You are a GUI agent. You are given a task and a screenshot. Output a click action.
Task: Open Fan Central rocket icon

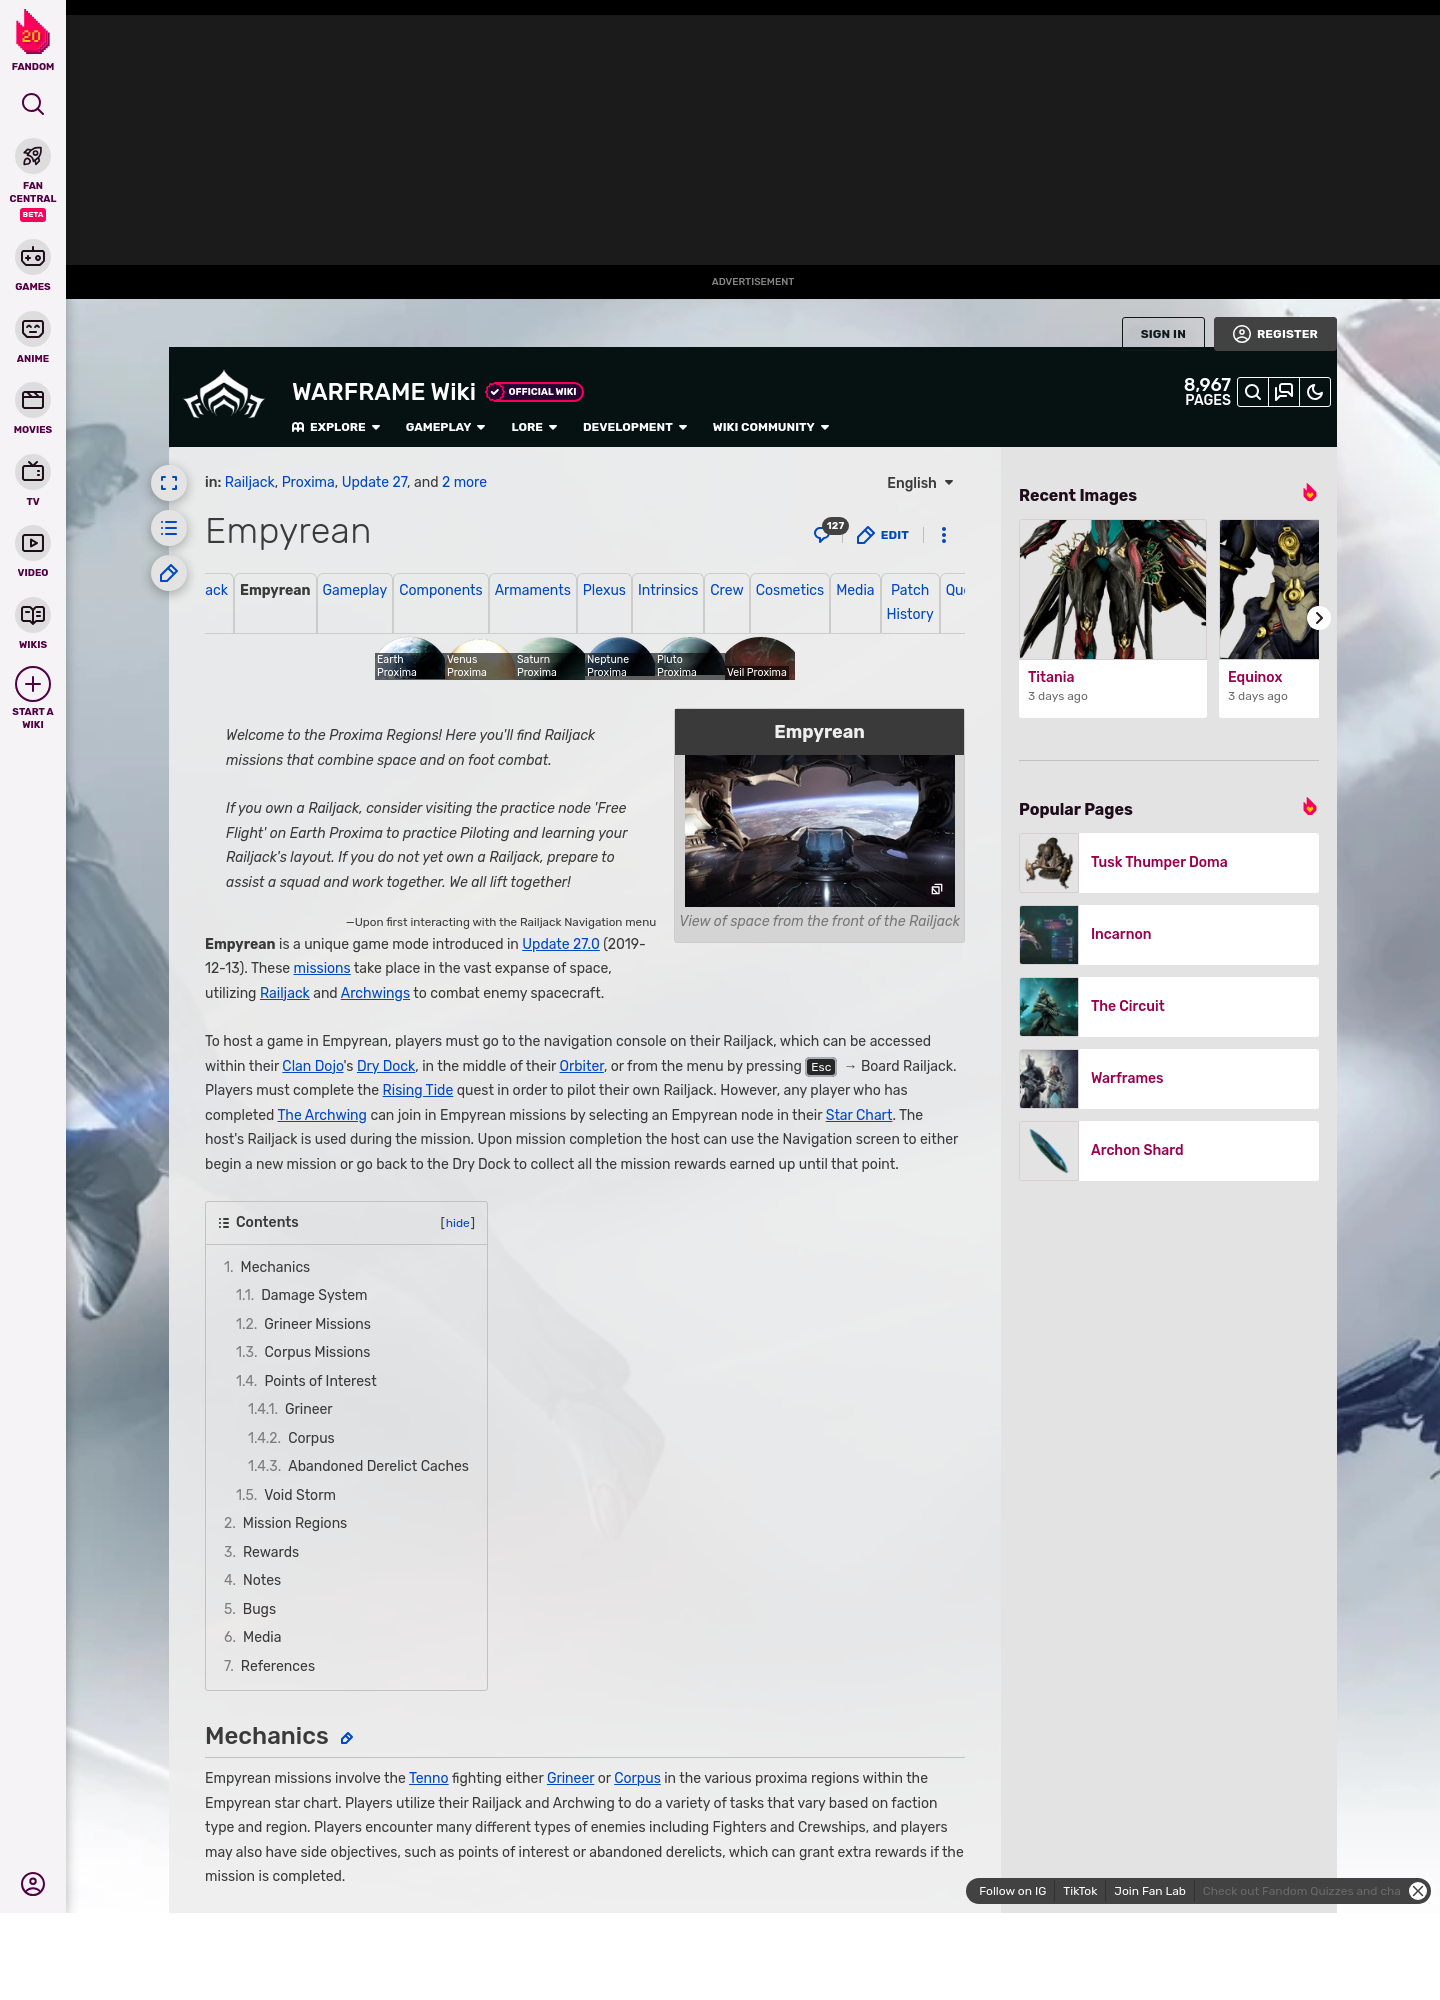coord(33,157)
